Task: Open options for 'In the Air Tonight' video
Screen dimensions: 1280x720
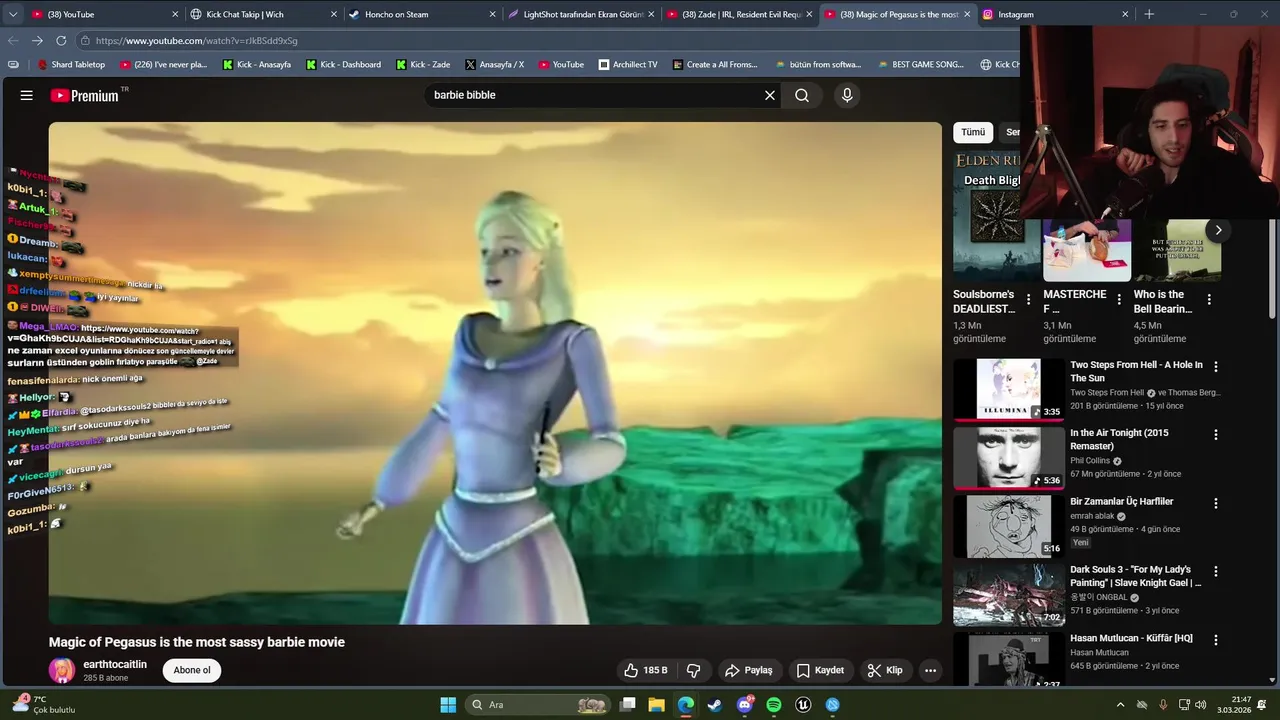Action: 1216,435
